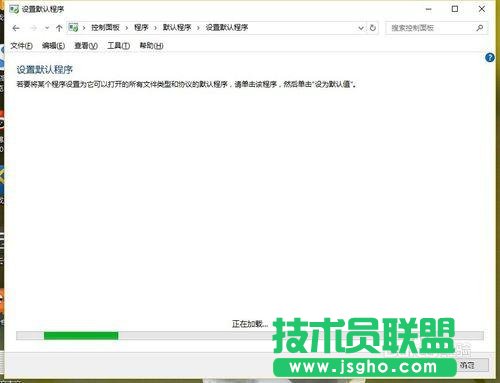The image size is (500, 383).
Task: Select 程序 in the breadcrumb path
Action: click(141, 28)
